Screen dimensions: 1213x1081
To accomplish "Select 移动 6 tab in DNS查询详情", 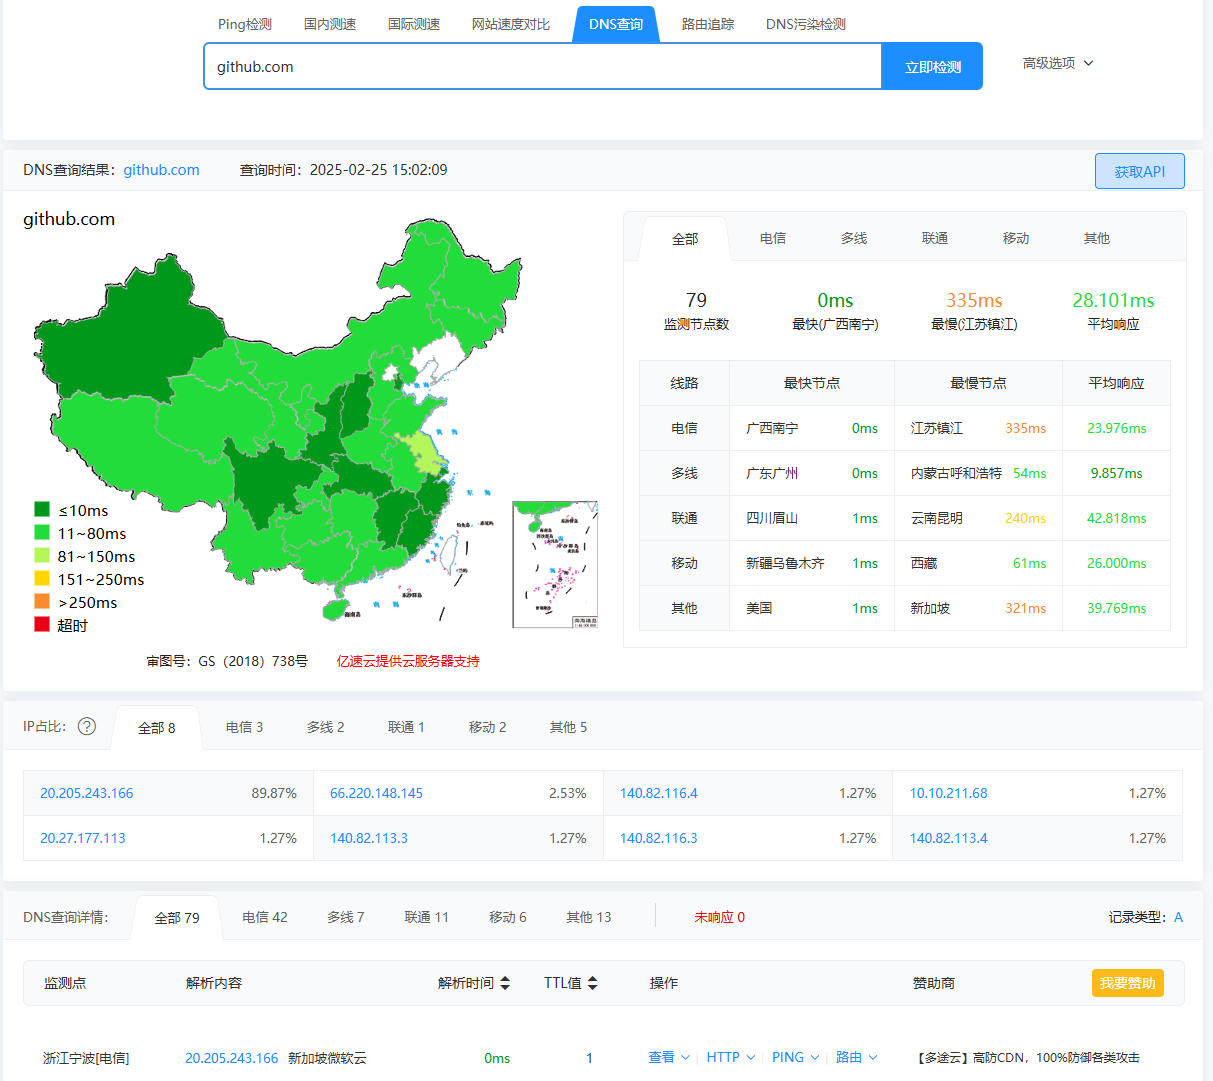I will click(508, 917).
